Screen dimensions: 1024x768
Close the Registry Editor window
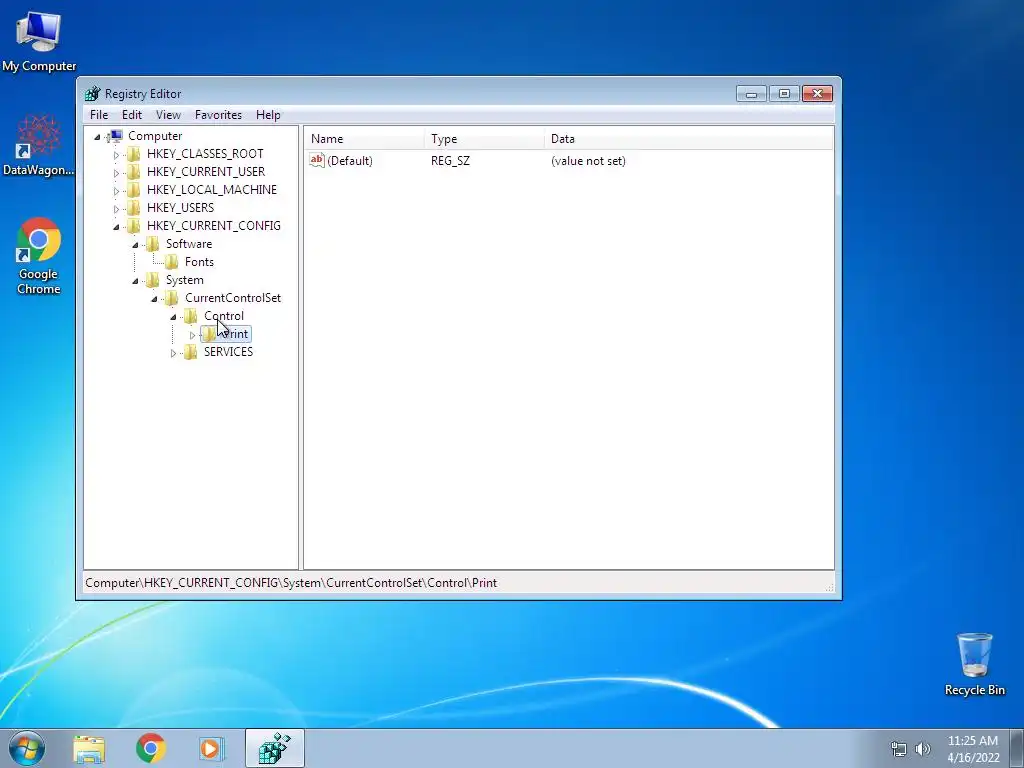pos(817,94)
